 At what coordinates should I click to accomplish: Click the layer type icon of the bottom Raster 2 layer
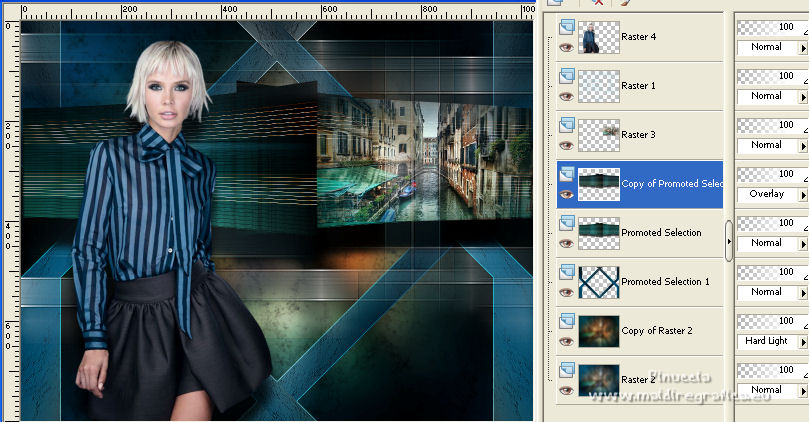(x=567, y=370)
